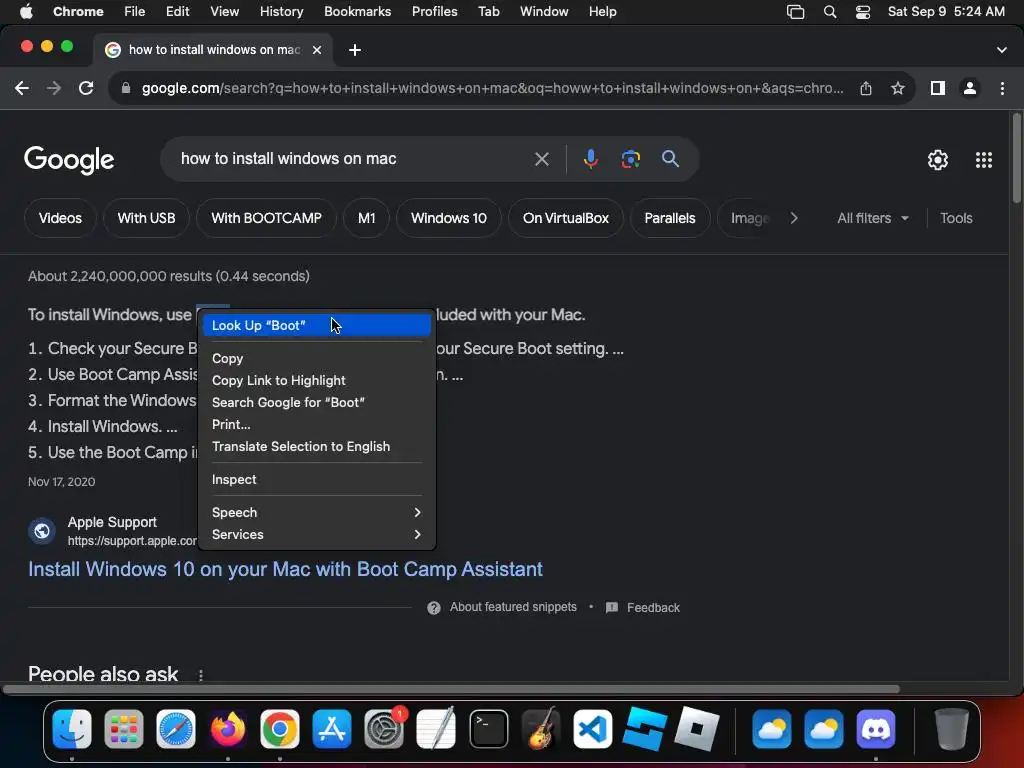Open About featured snippets link

(x=513, y=607)
